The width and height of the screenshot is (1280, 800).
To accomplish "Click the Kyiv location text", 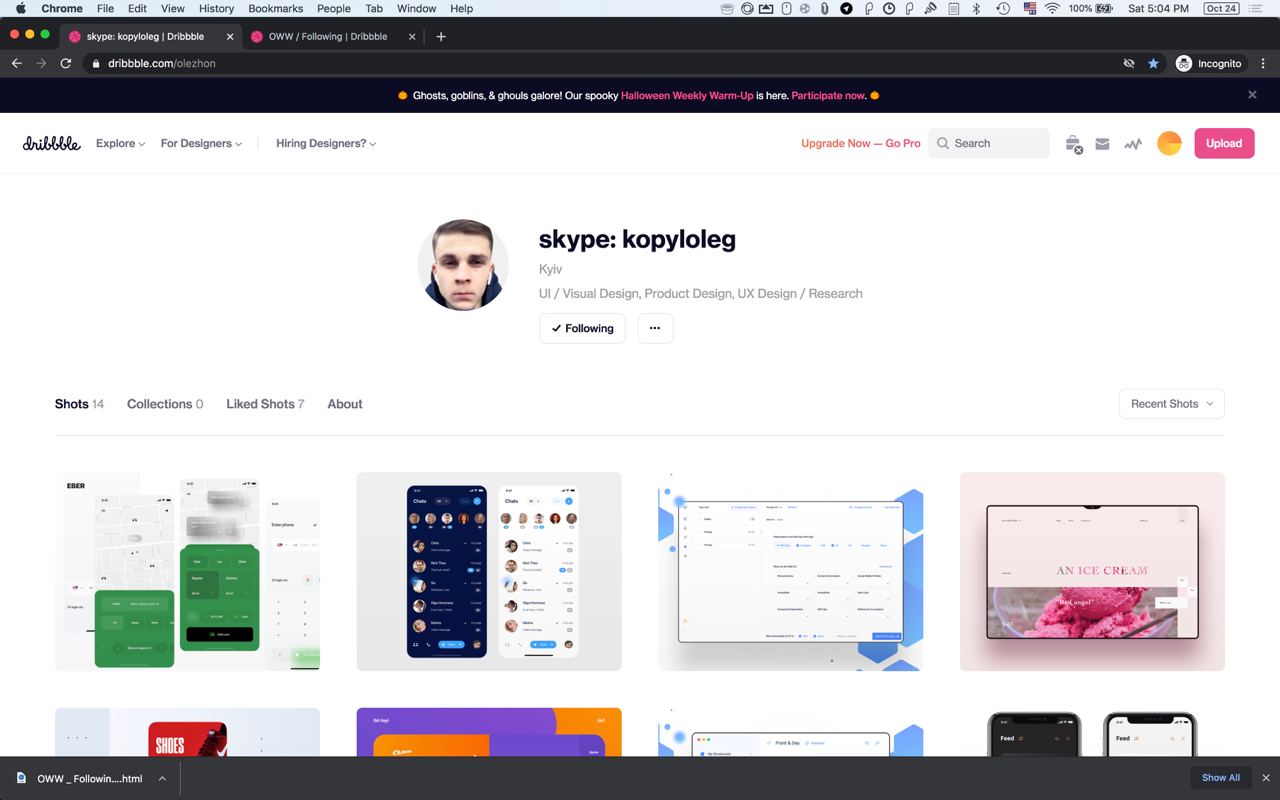I will [x=550, y=269].
